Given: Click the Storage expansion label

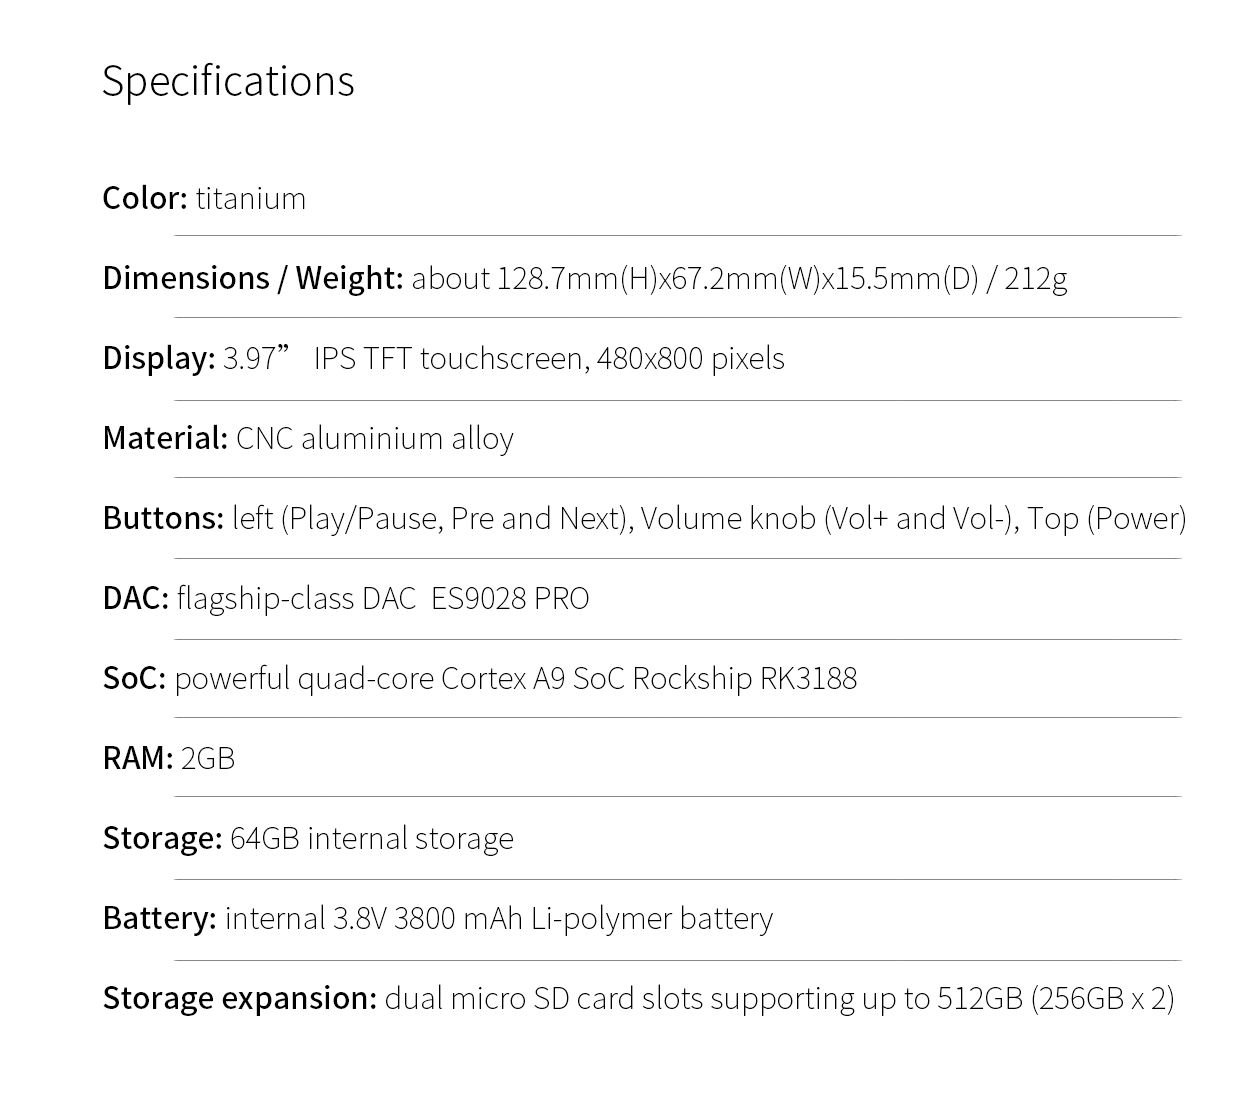Looking at the screenshot, I should point(239,998).
